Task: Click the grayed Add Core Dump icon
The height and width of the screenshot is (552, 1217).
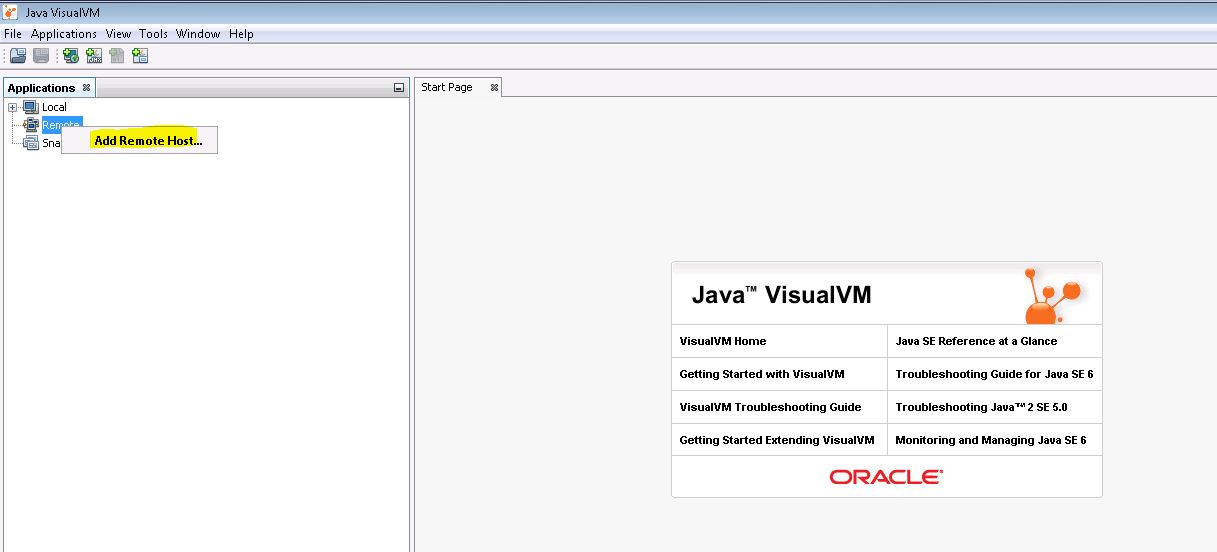Action: click(x=117, y=56)
